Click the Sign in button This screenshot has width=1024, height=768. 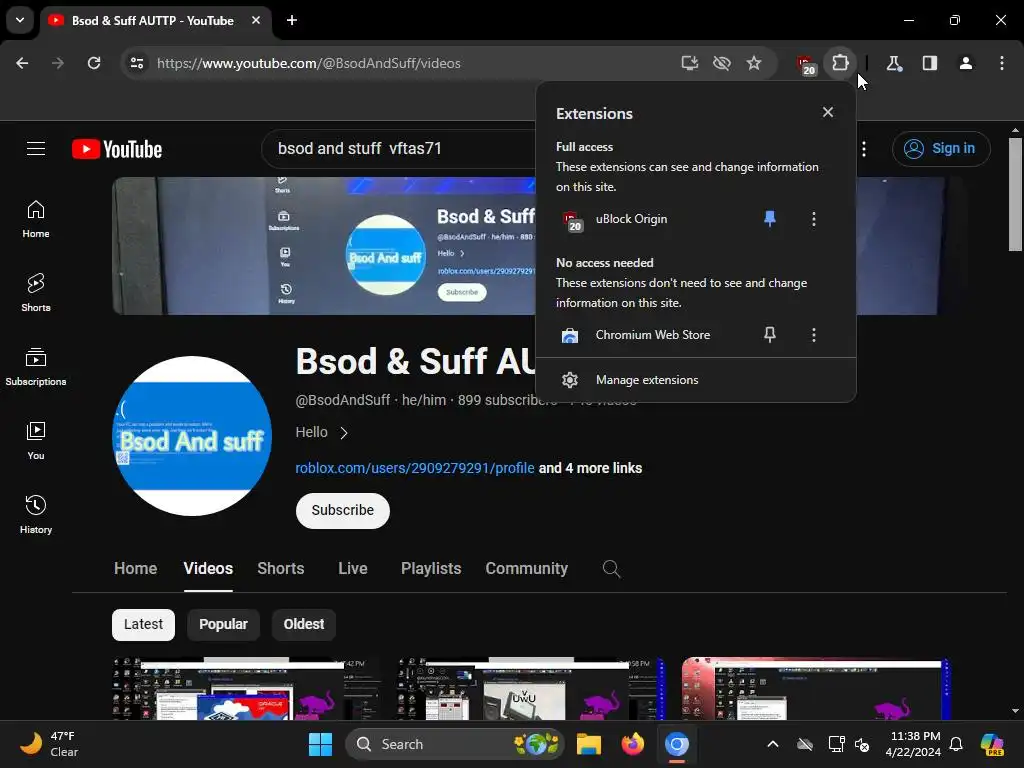click(941, 149)
